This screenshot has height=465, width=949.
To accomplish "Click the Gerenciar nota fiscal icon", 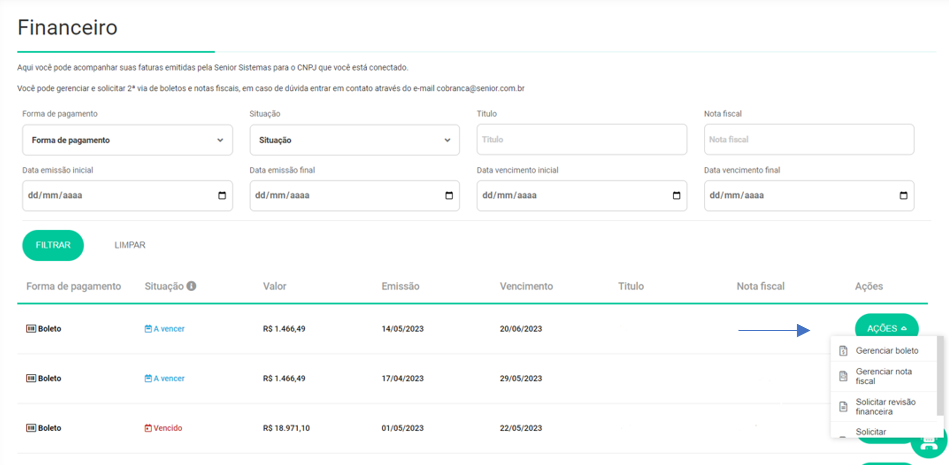I will (x=842, y=376).
